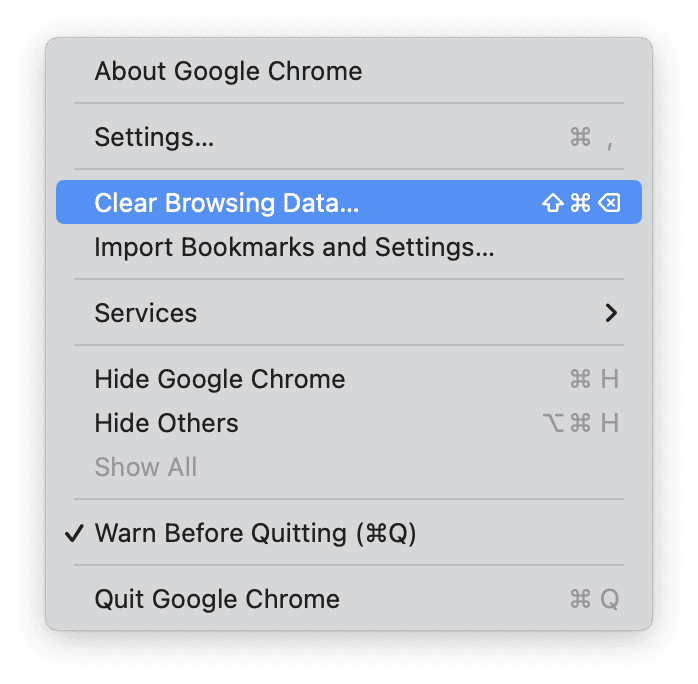Click the H key hint beside Hide Others
Image resolution: width=698 pixels, height=684 pixels.
tap(609, 424)
